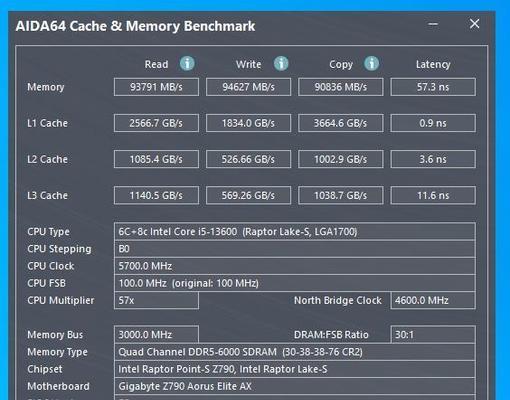This screenshot has height=400, width=510.
Task: Click the CPU Clock 5700.0 MHz field
Action: (x=295, y=266)
